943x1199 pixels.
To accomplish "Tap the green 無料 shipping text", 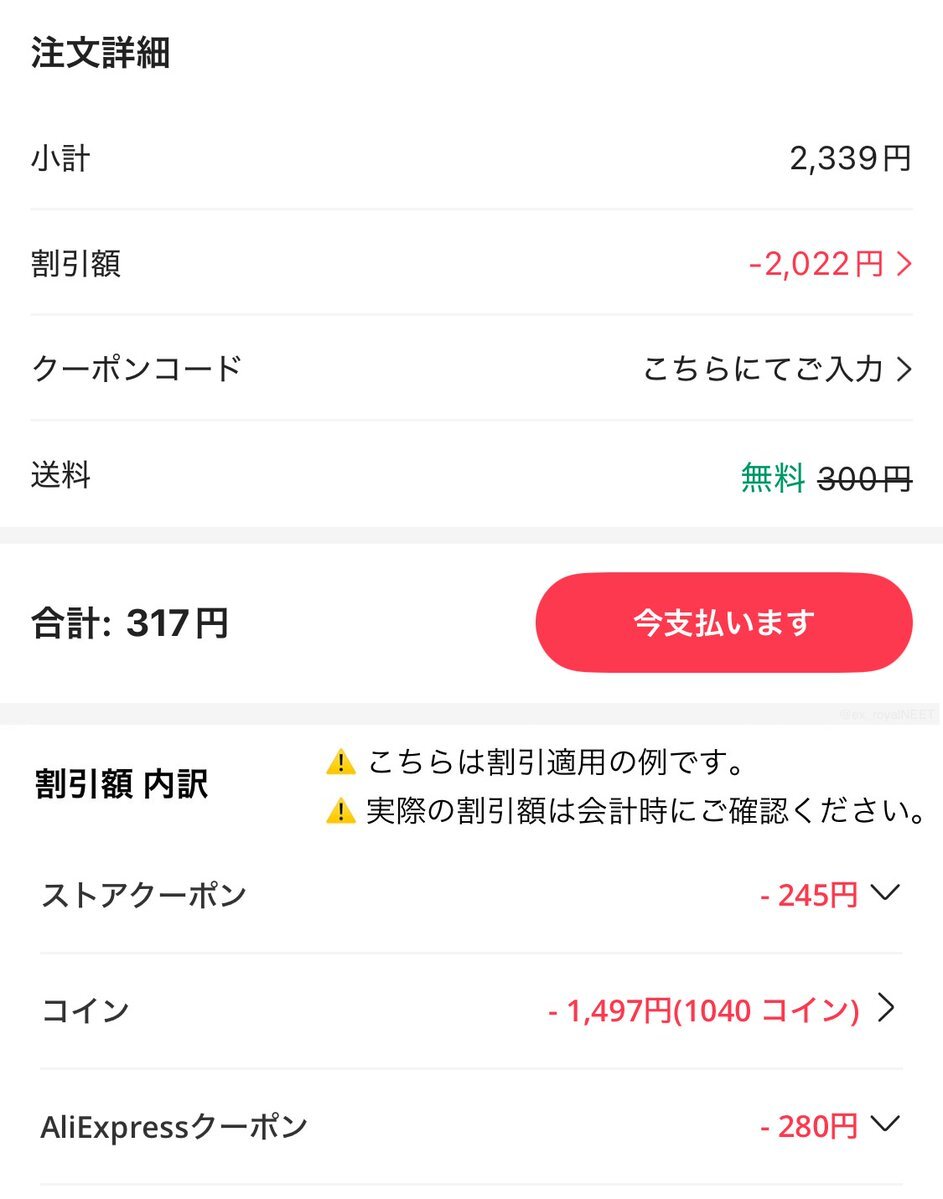I will coord(772,479).
